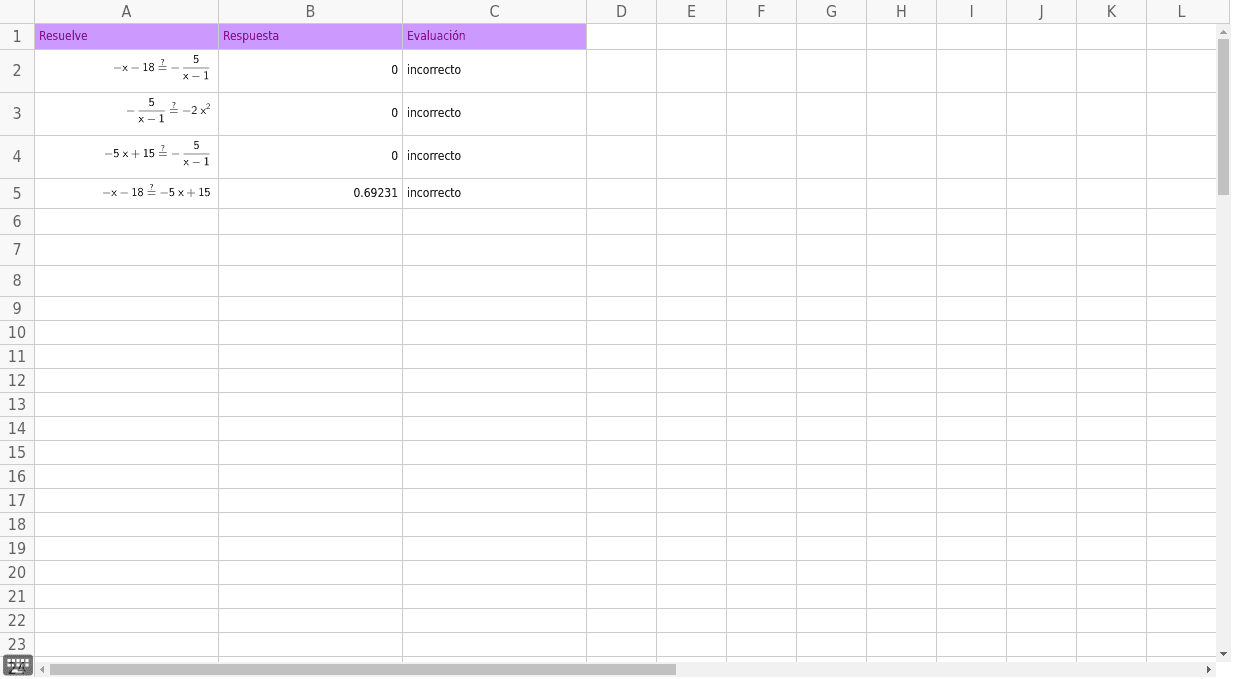Select column F header

(761, 12)
